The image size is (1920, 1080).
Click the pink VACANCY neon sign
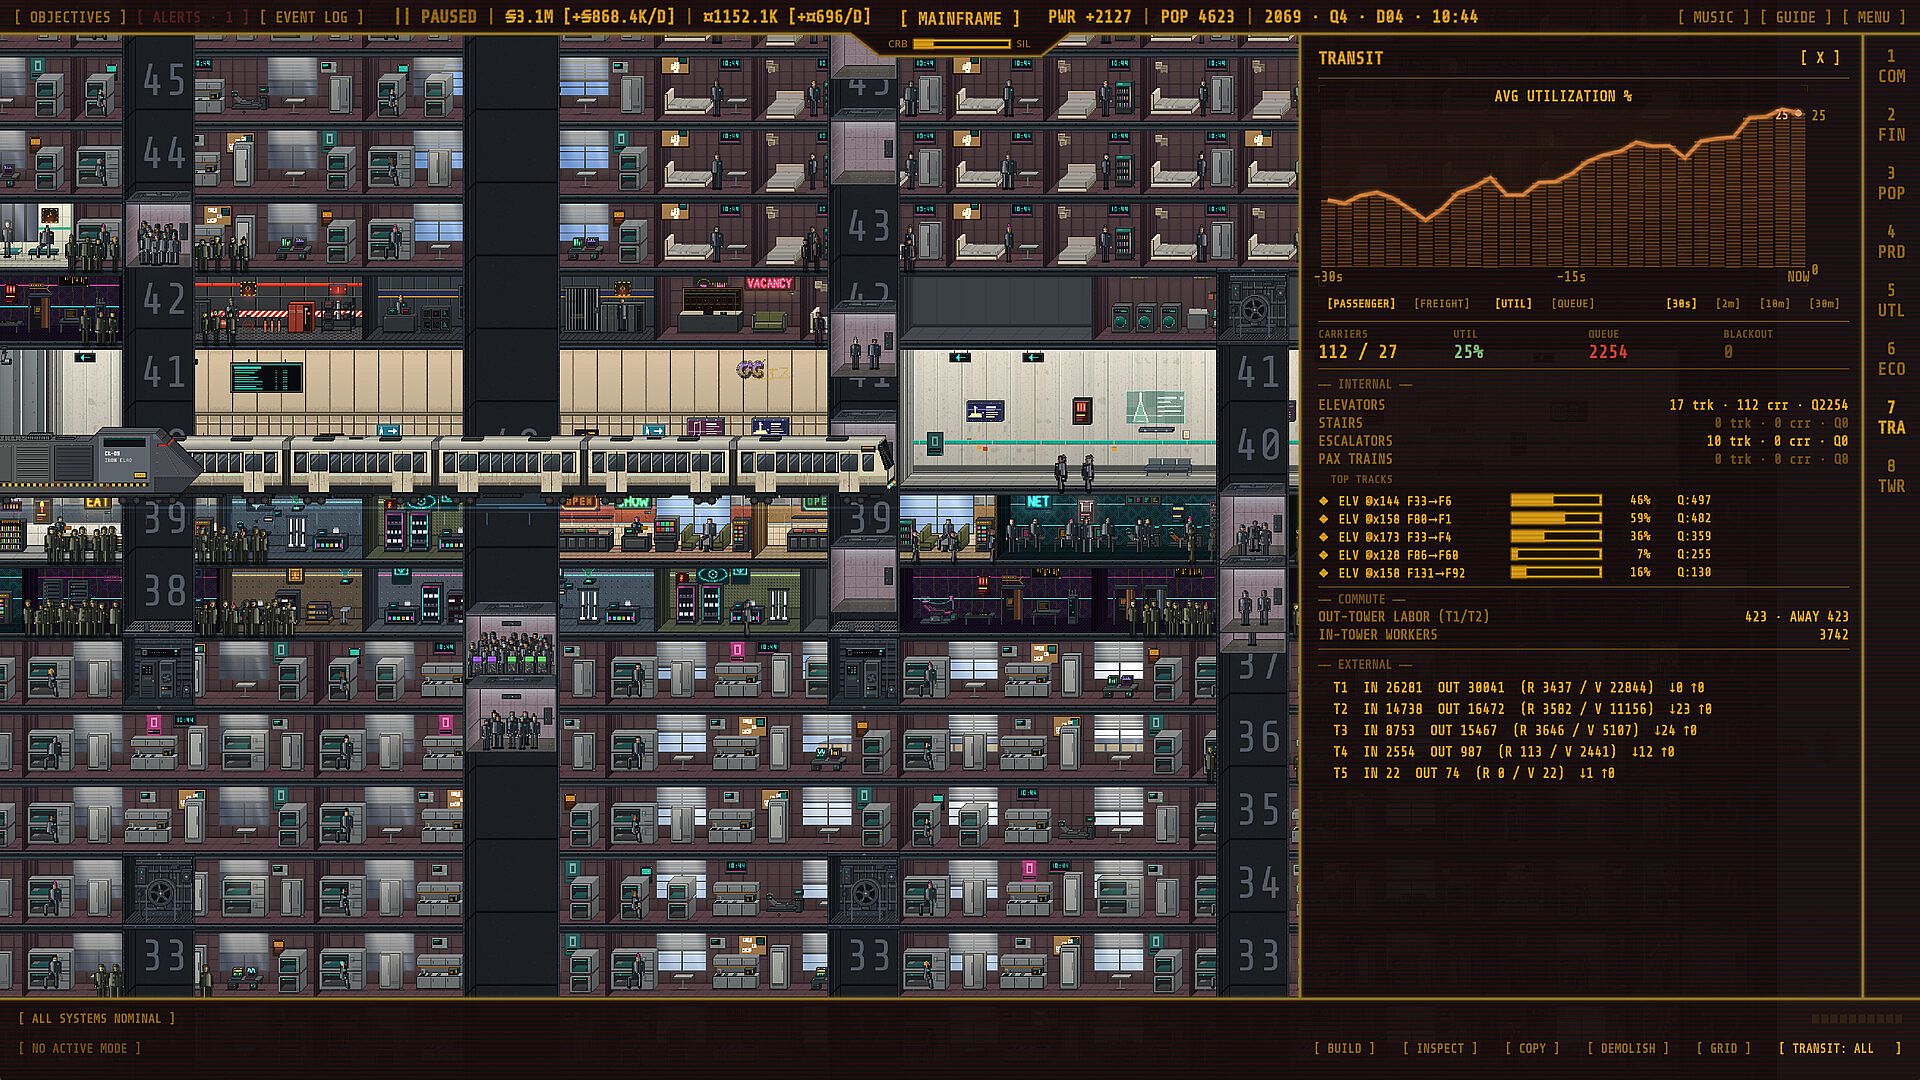click(769, 284)
